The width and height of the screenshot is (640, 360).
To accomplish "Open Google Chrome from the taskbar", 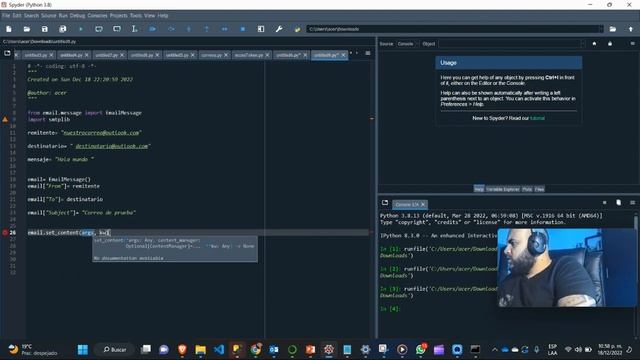I will click(256, 349).
